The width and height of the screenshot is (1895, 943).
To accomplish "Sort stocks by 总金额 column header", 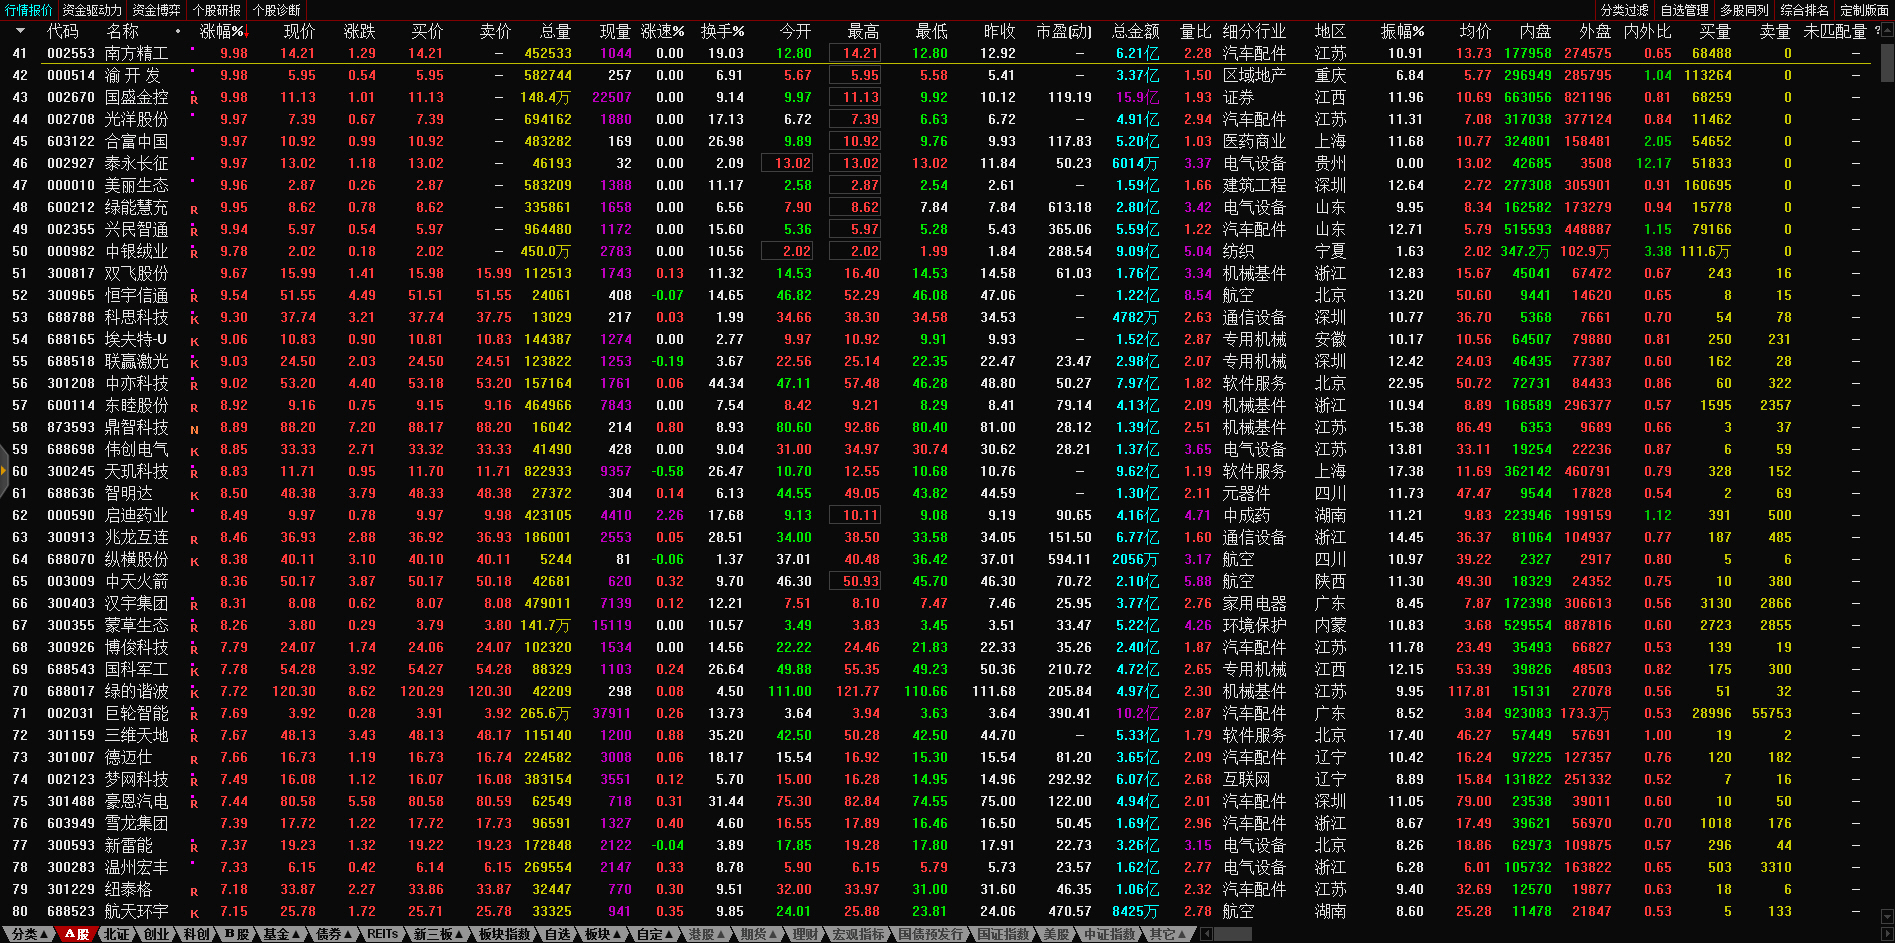I will (1135, 31).
